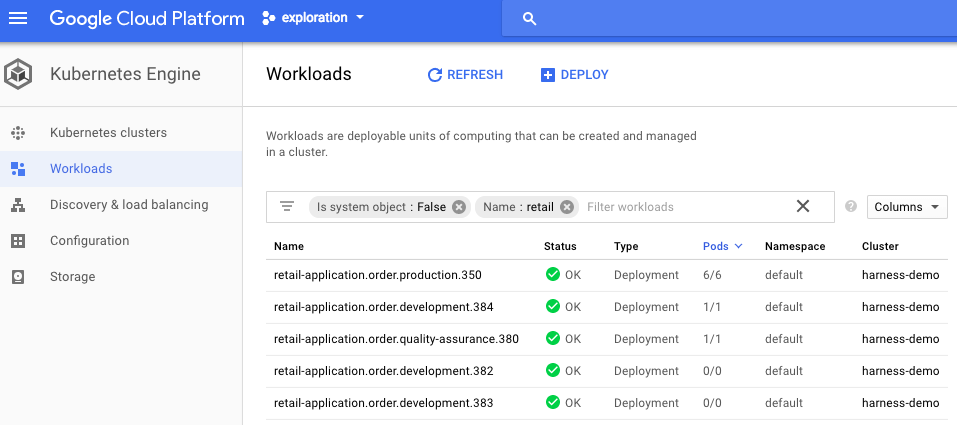The height and width of the screenshot is (425, 957).
Task: Open workload retail-application.order.development.384
Action: tap(384, 307)
